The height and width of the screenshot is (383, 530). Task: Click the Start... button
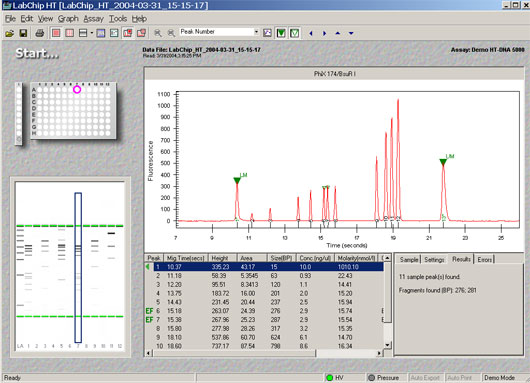coord(37,53)
